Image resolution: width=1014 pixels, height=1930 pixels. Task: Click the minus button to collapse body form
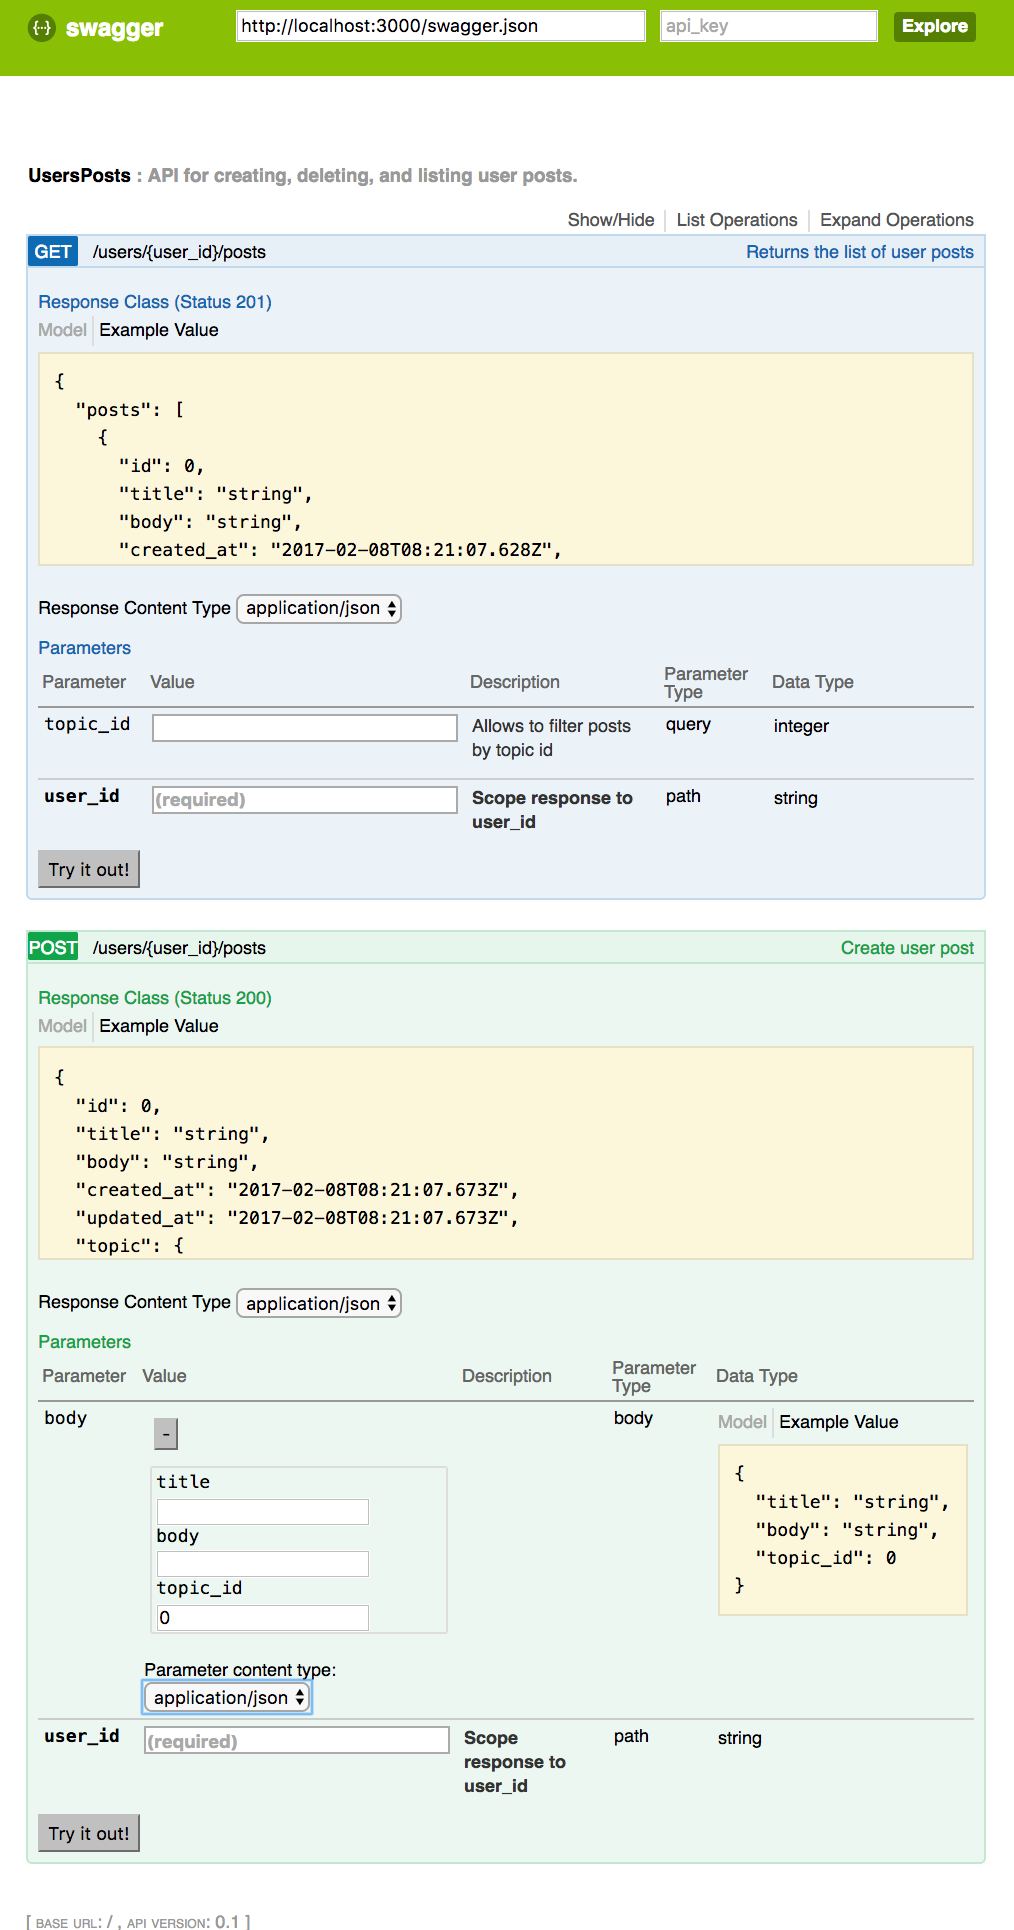166,1434
